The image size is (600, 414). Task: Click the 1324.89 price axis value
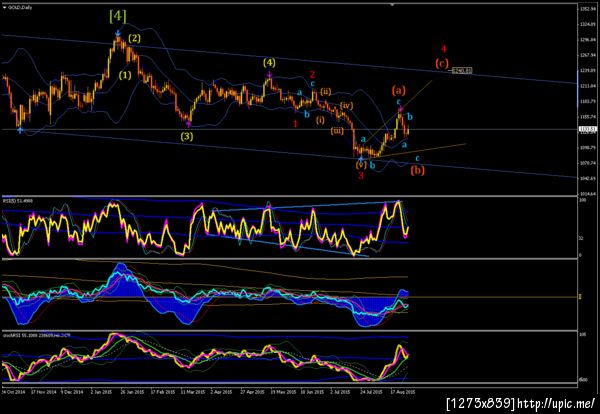(586, 24)
